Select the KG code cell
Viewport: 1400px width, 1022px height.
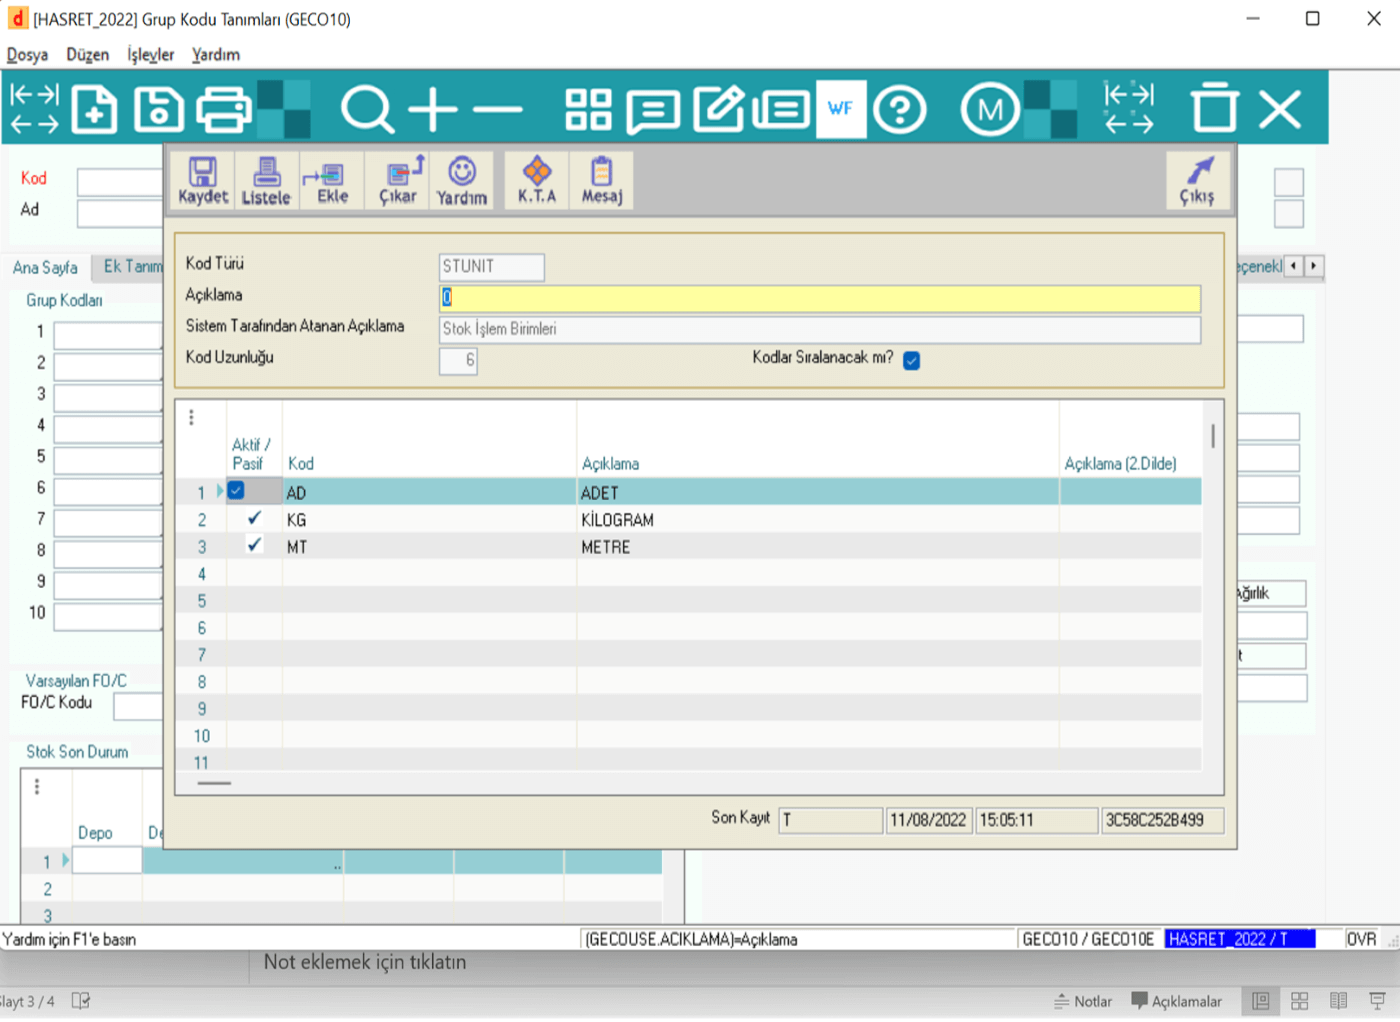click(x=429, y=520)
